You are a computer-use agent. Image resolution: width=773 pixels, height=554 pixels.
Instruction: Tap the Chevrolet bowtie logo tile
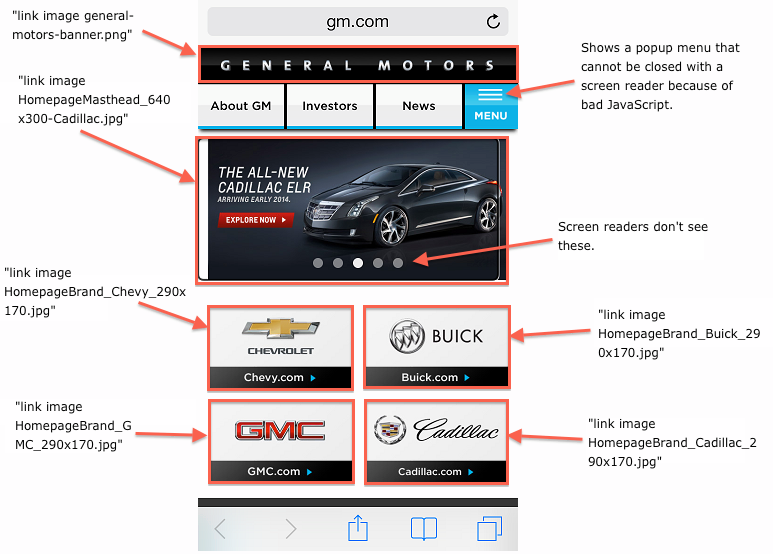(x=281, y=337)
